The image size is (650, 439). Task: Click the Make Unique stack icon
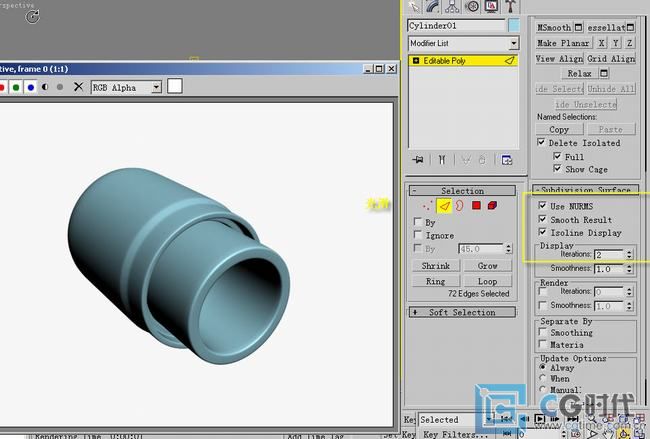466,160
